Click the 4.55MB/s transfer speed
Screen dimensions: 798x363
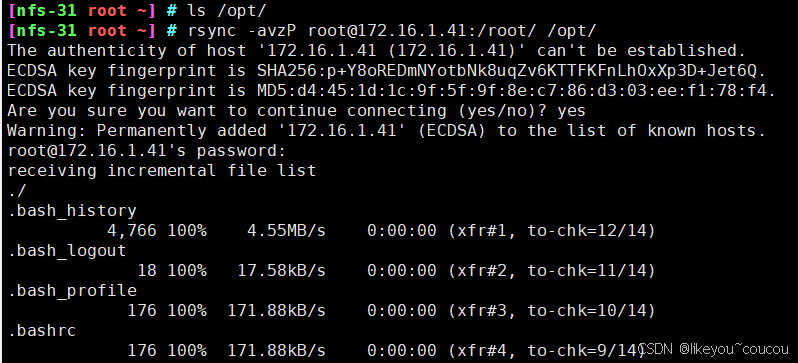[x=286, y=231]
